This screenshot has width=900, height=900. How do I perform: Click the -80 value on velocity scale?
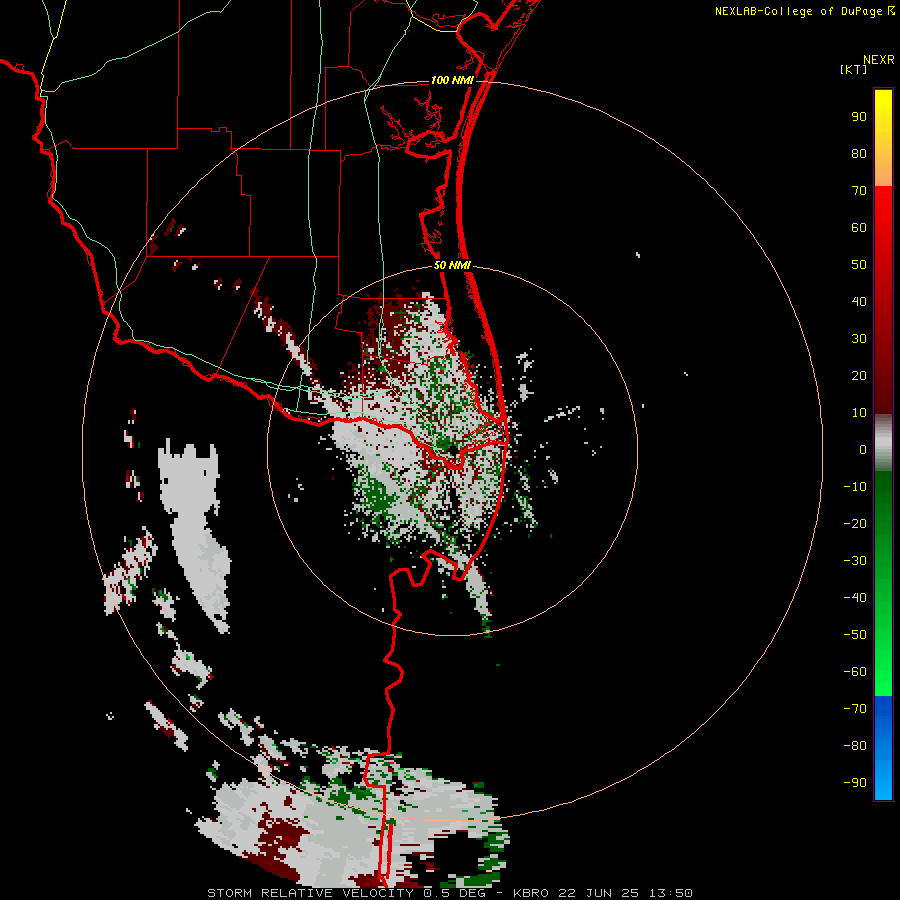pos(855,746)
